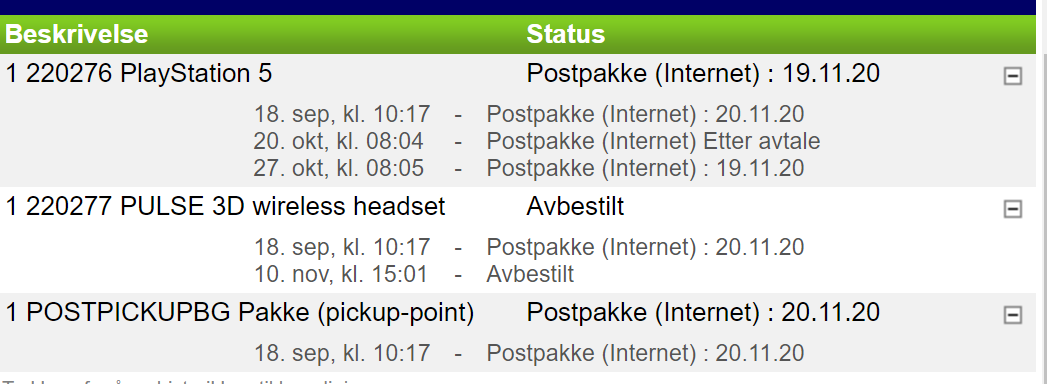Click the dark blue top bar
The image size is (1047, 384).
tap(518, 7)
